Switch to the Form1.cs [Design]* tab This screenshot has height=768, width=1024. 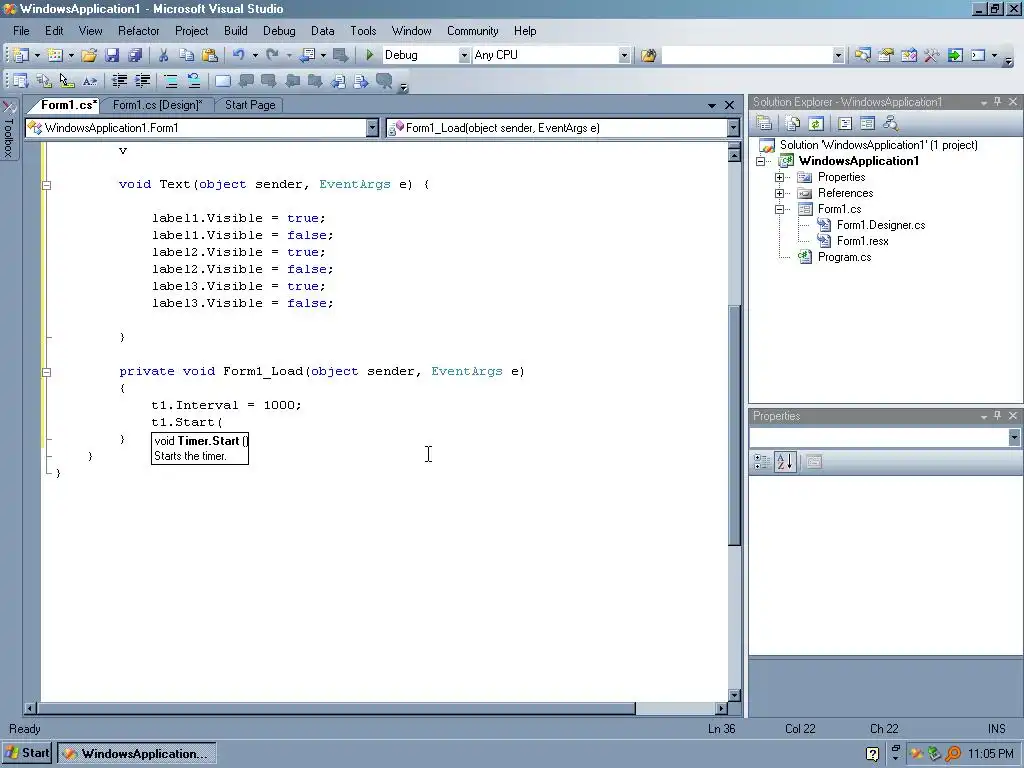157,105
